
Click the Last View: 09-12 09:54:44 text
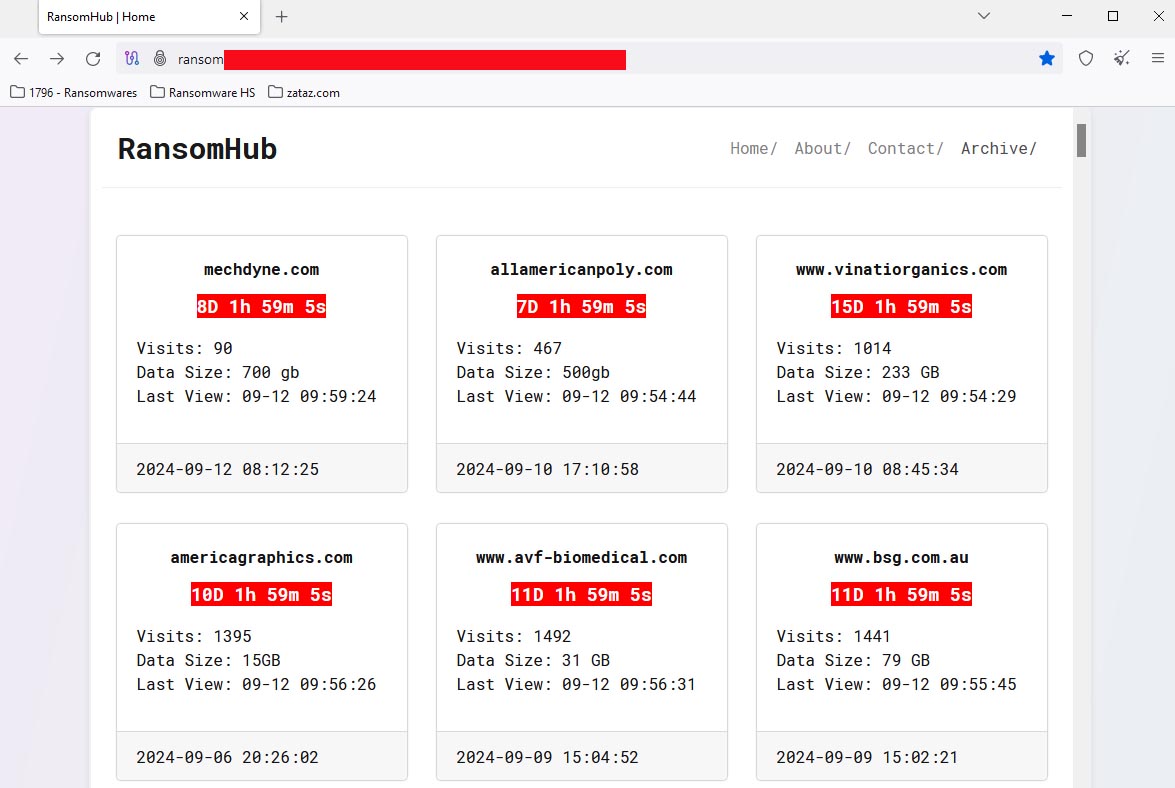click(576, 396)
